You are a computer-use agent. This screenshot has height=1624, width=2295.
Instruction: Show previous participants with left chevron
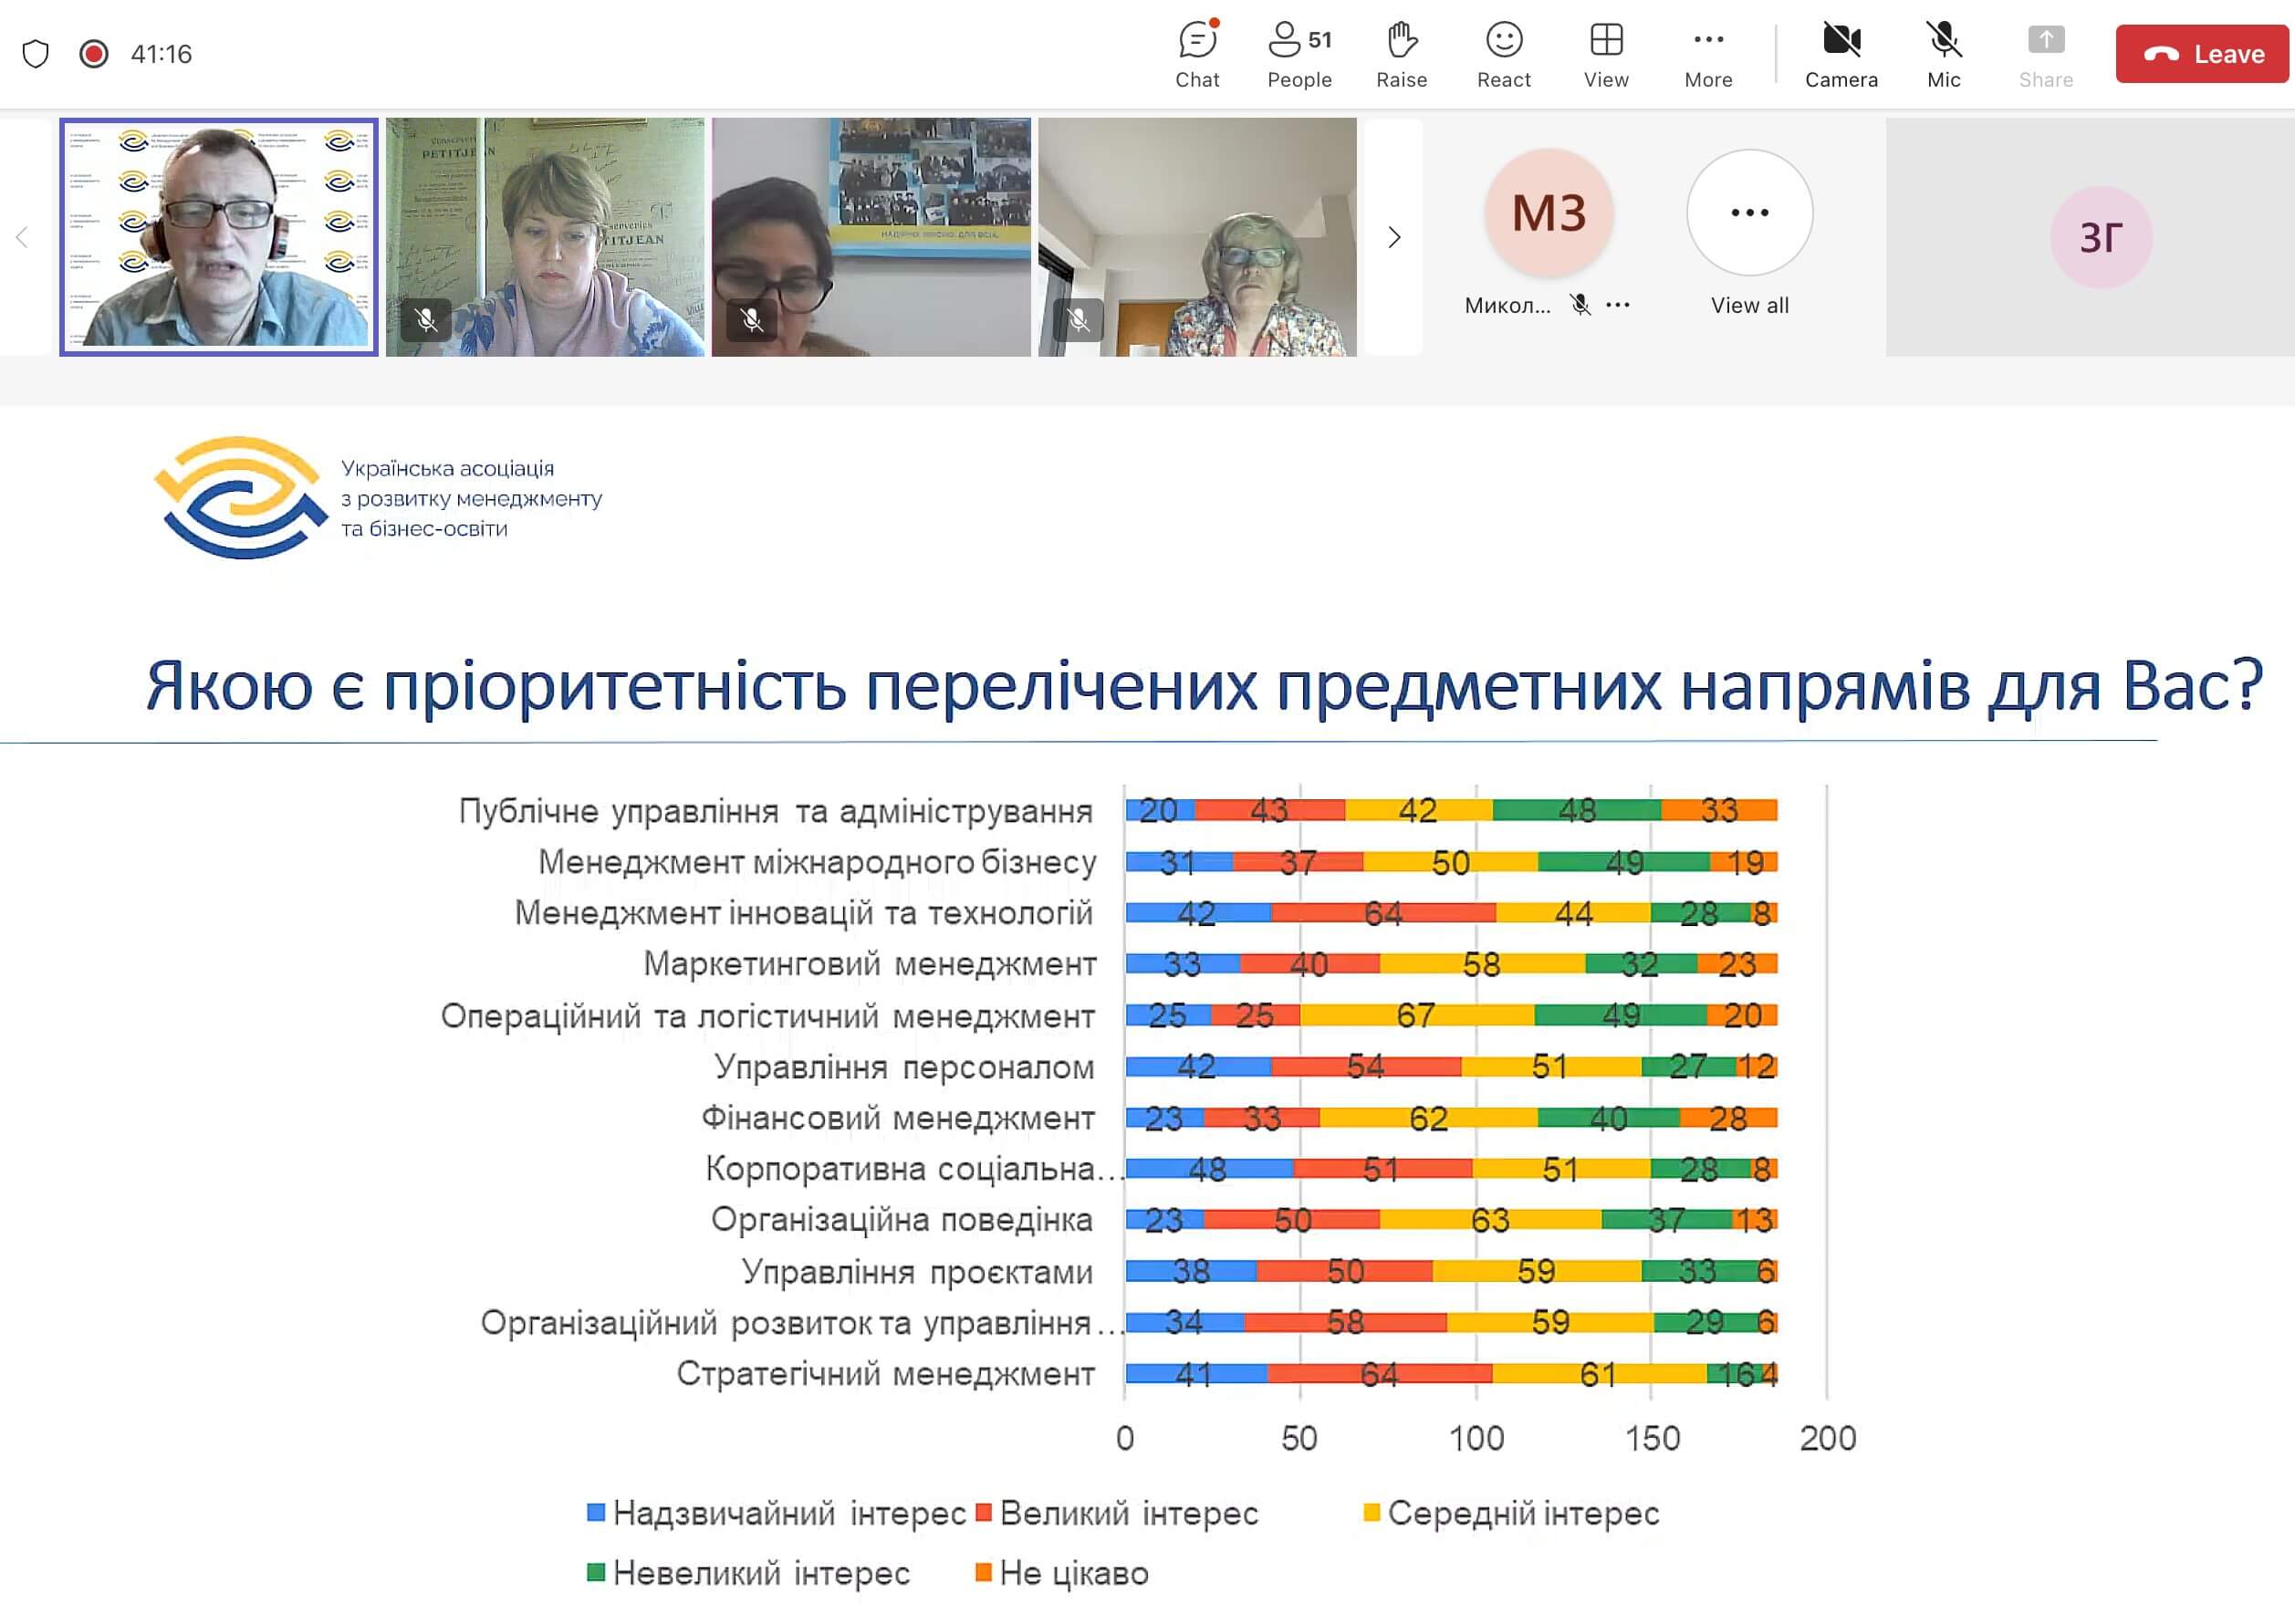22,237
